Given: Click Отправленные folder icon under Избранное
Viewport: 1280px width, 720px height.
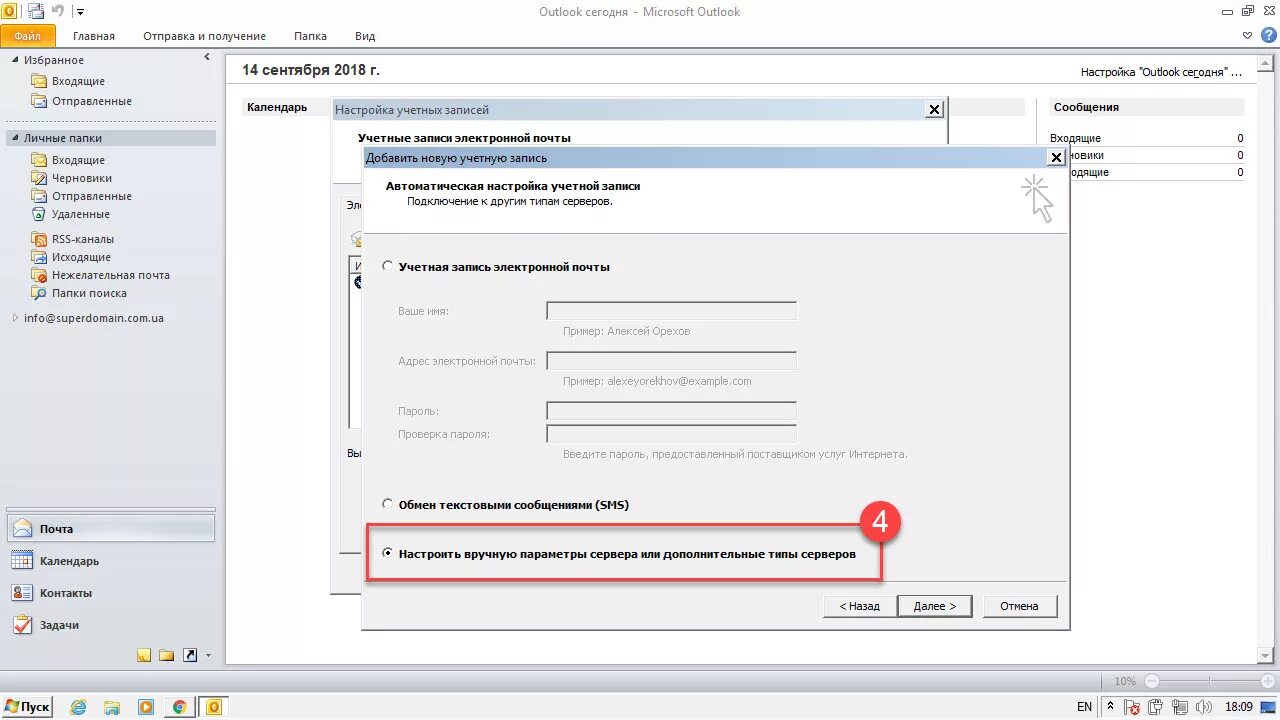Looking at the screenshot, I should pyautogui.click(x=39, y=101).
